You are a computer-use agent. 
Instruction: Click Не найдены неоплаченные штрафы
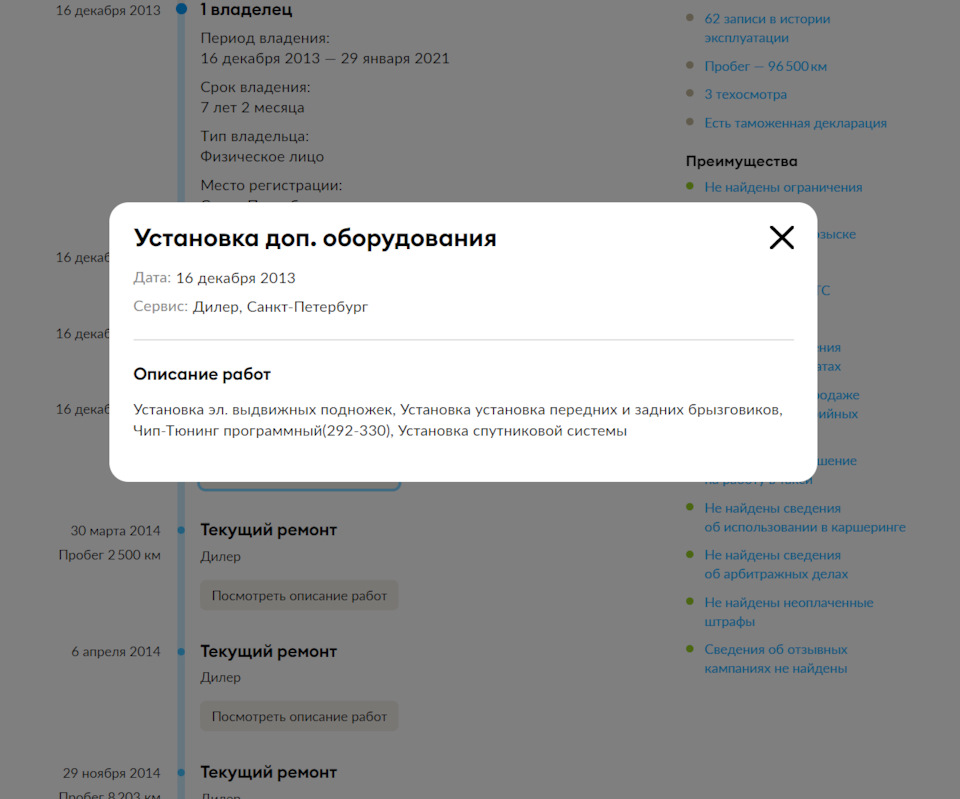coord(787,611)
